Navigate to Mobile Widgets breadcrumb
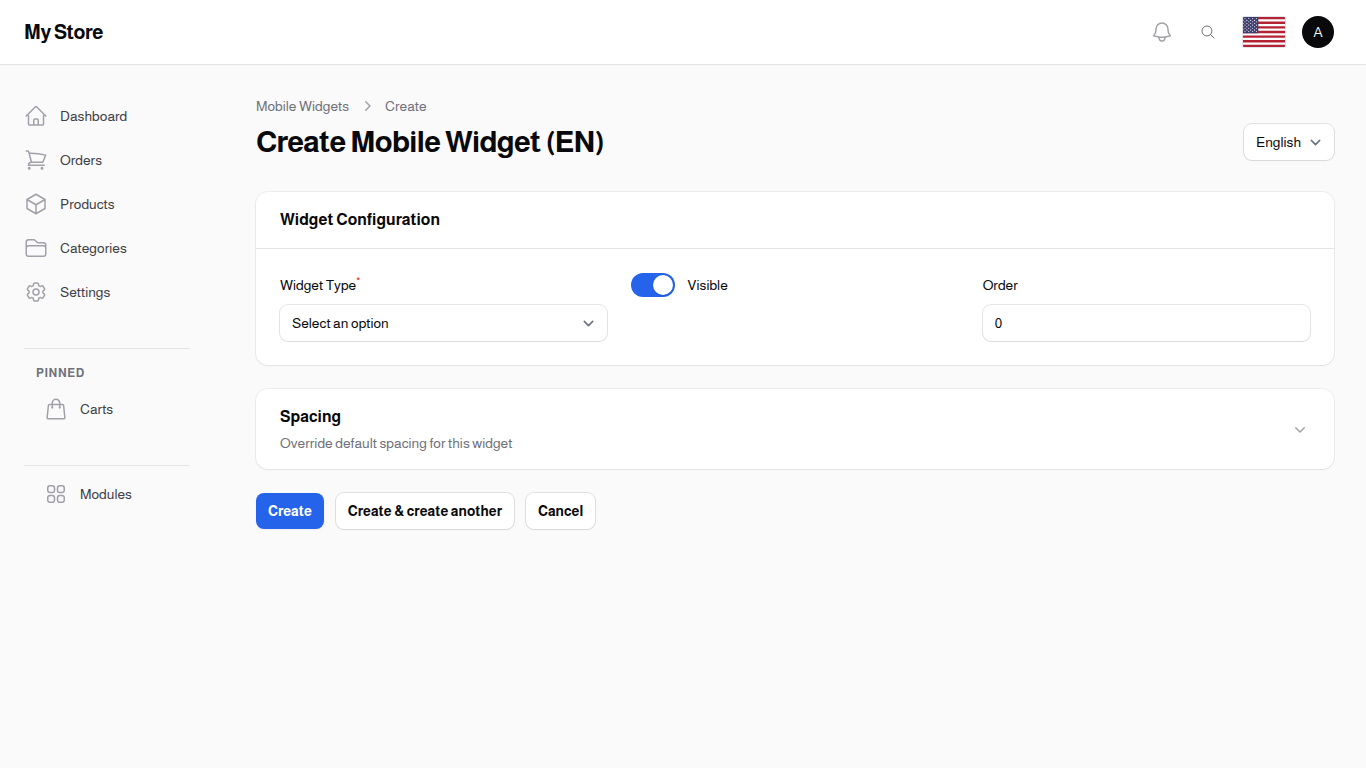Image resolution: width=1366 pixels, height=768 pixels. [x=302, y=106]
